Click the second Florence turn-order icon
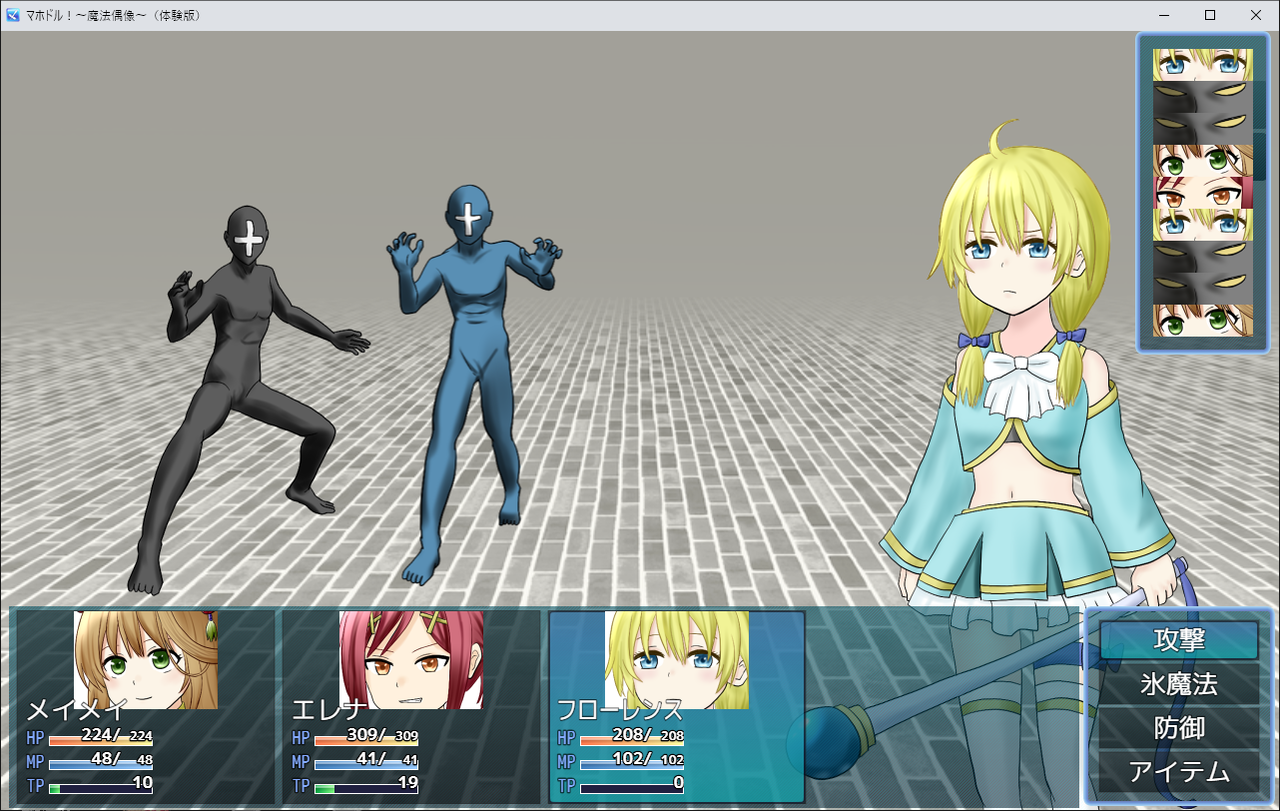Viewport: 1280px width, 811px height. pos(1202,224)
